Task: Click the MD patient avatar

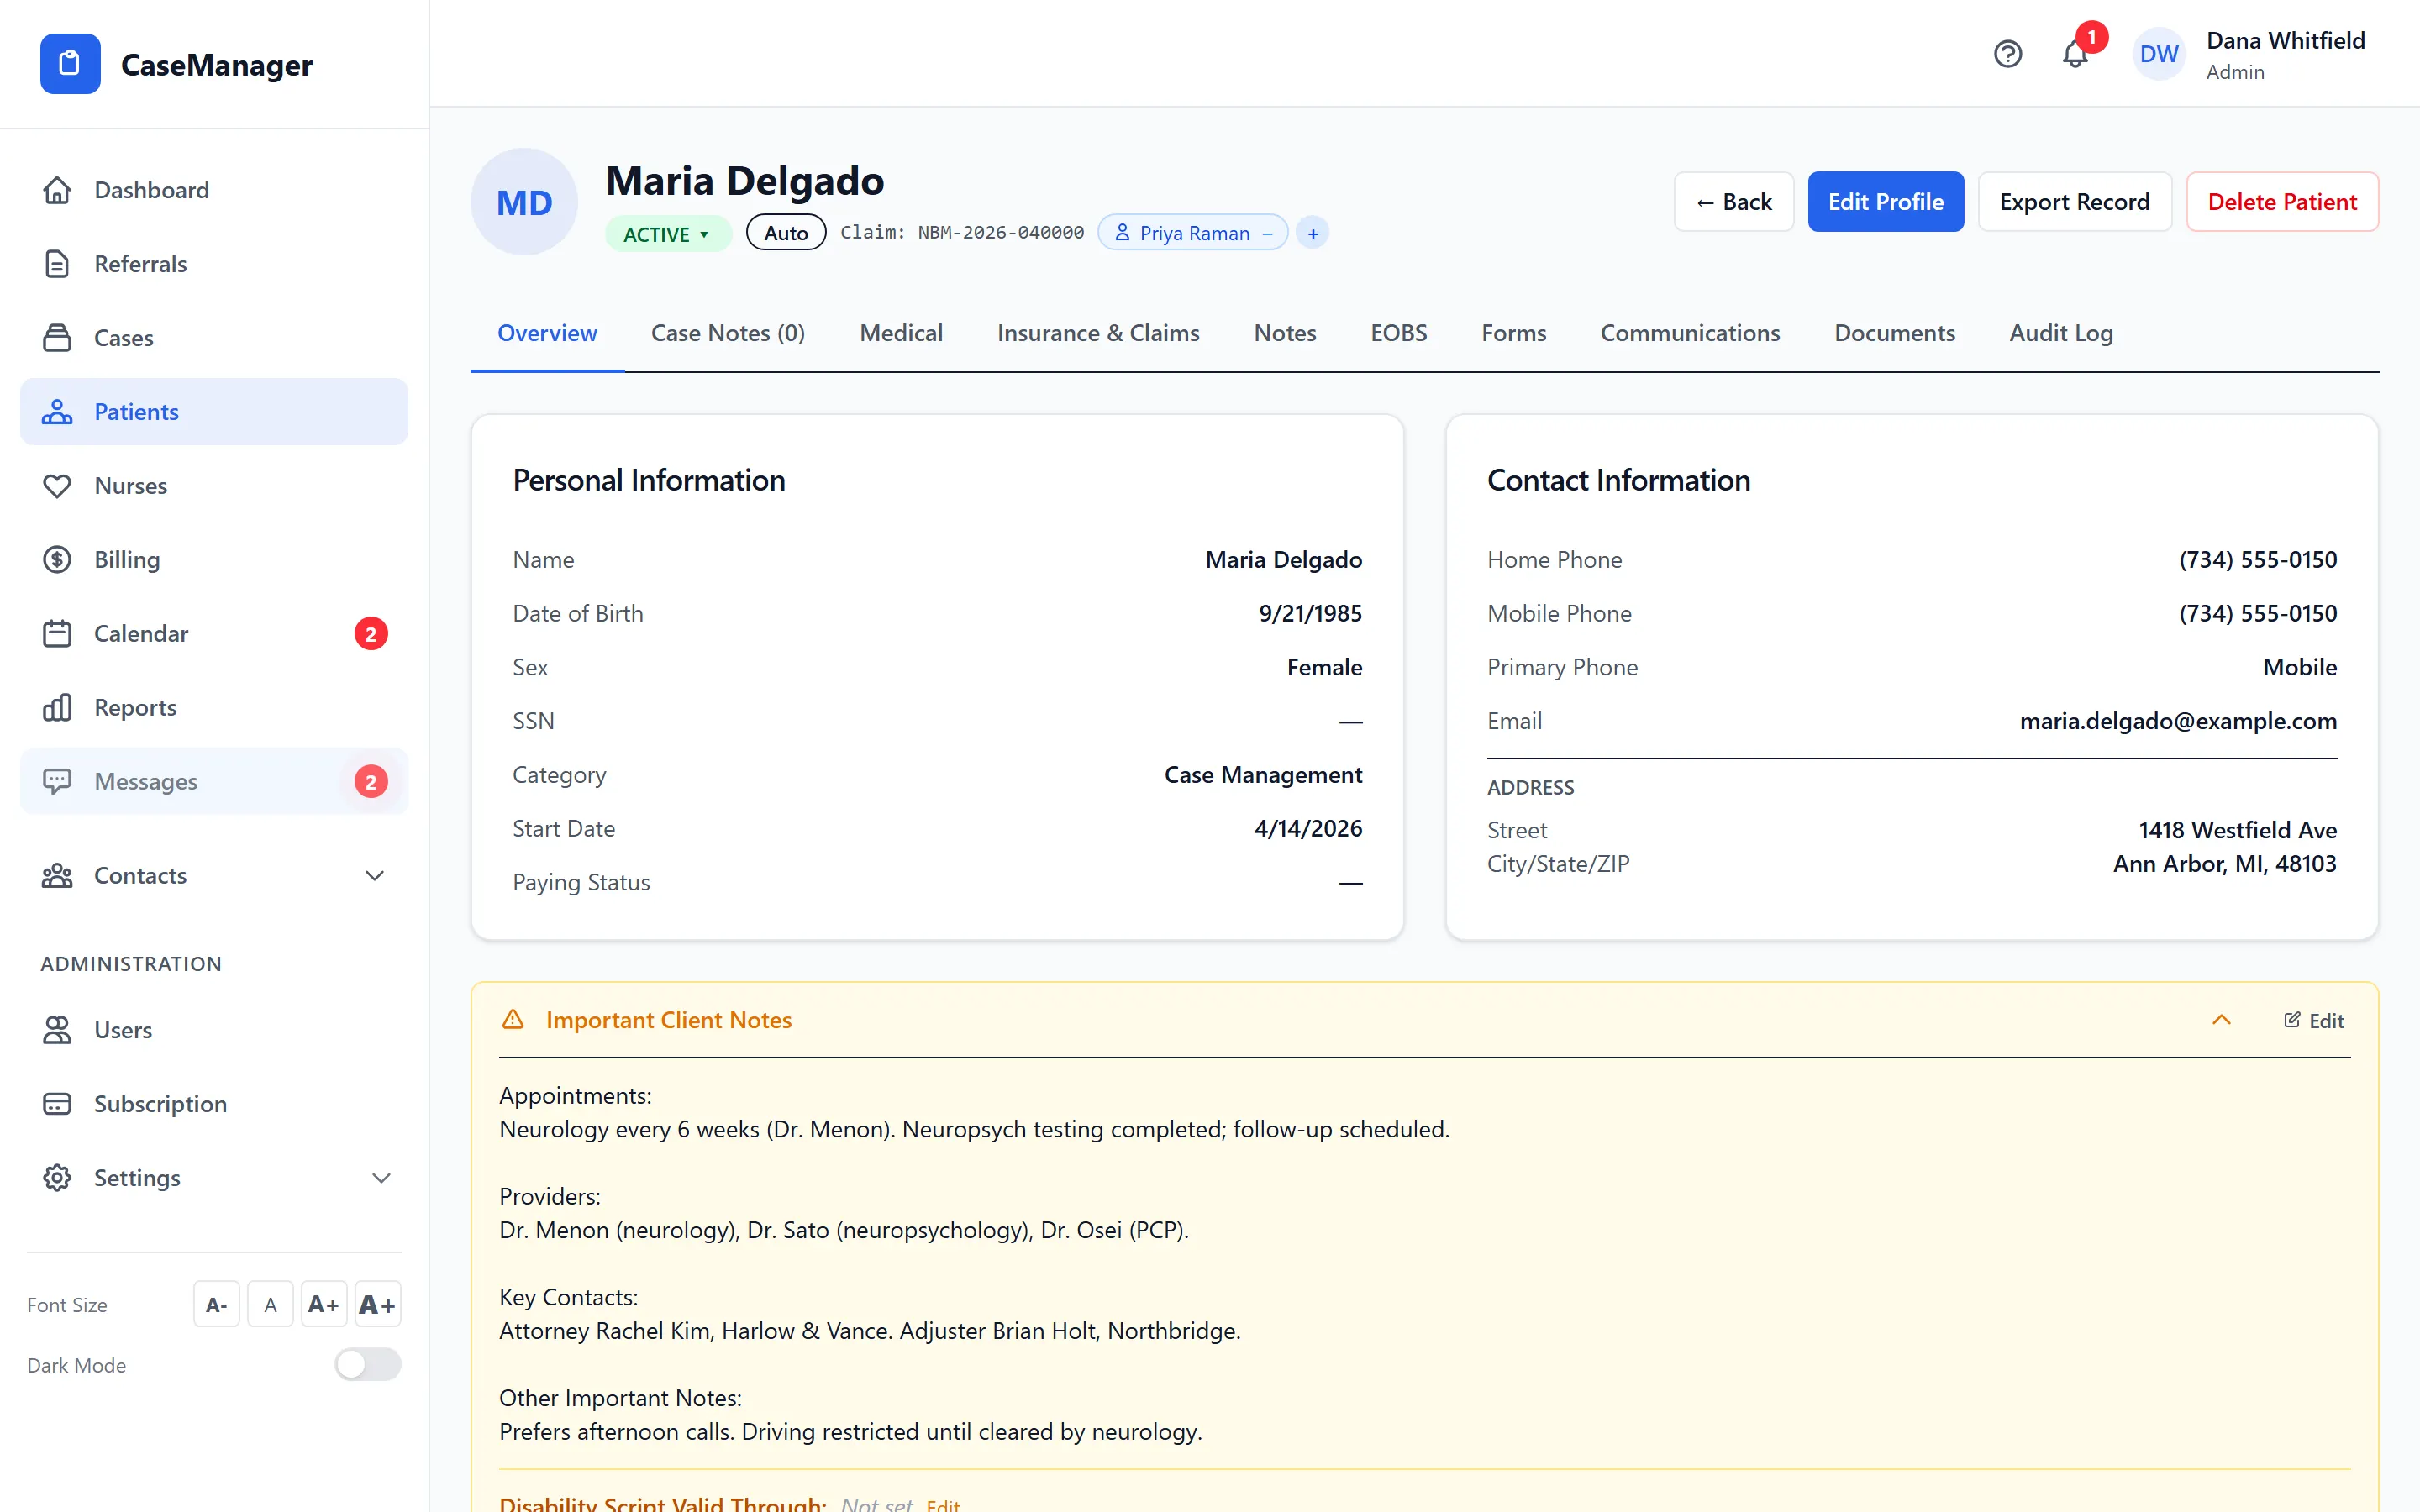Action: (x=524, y=202)
